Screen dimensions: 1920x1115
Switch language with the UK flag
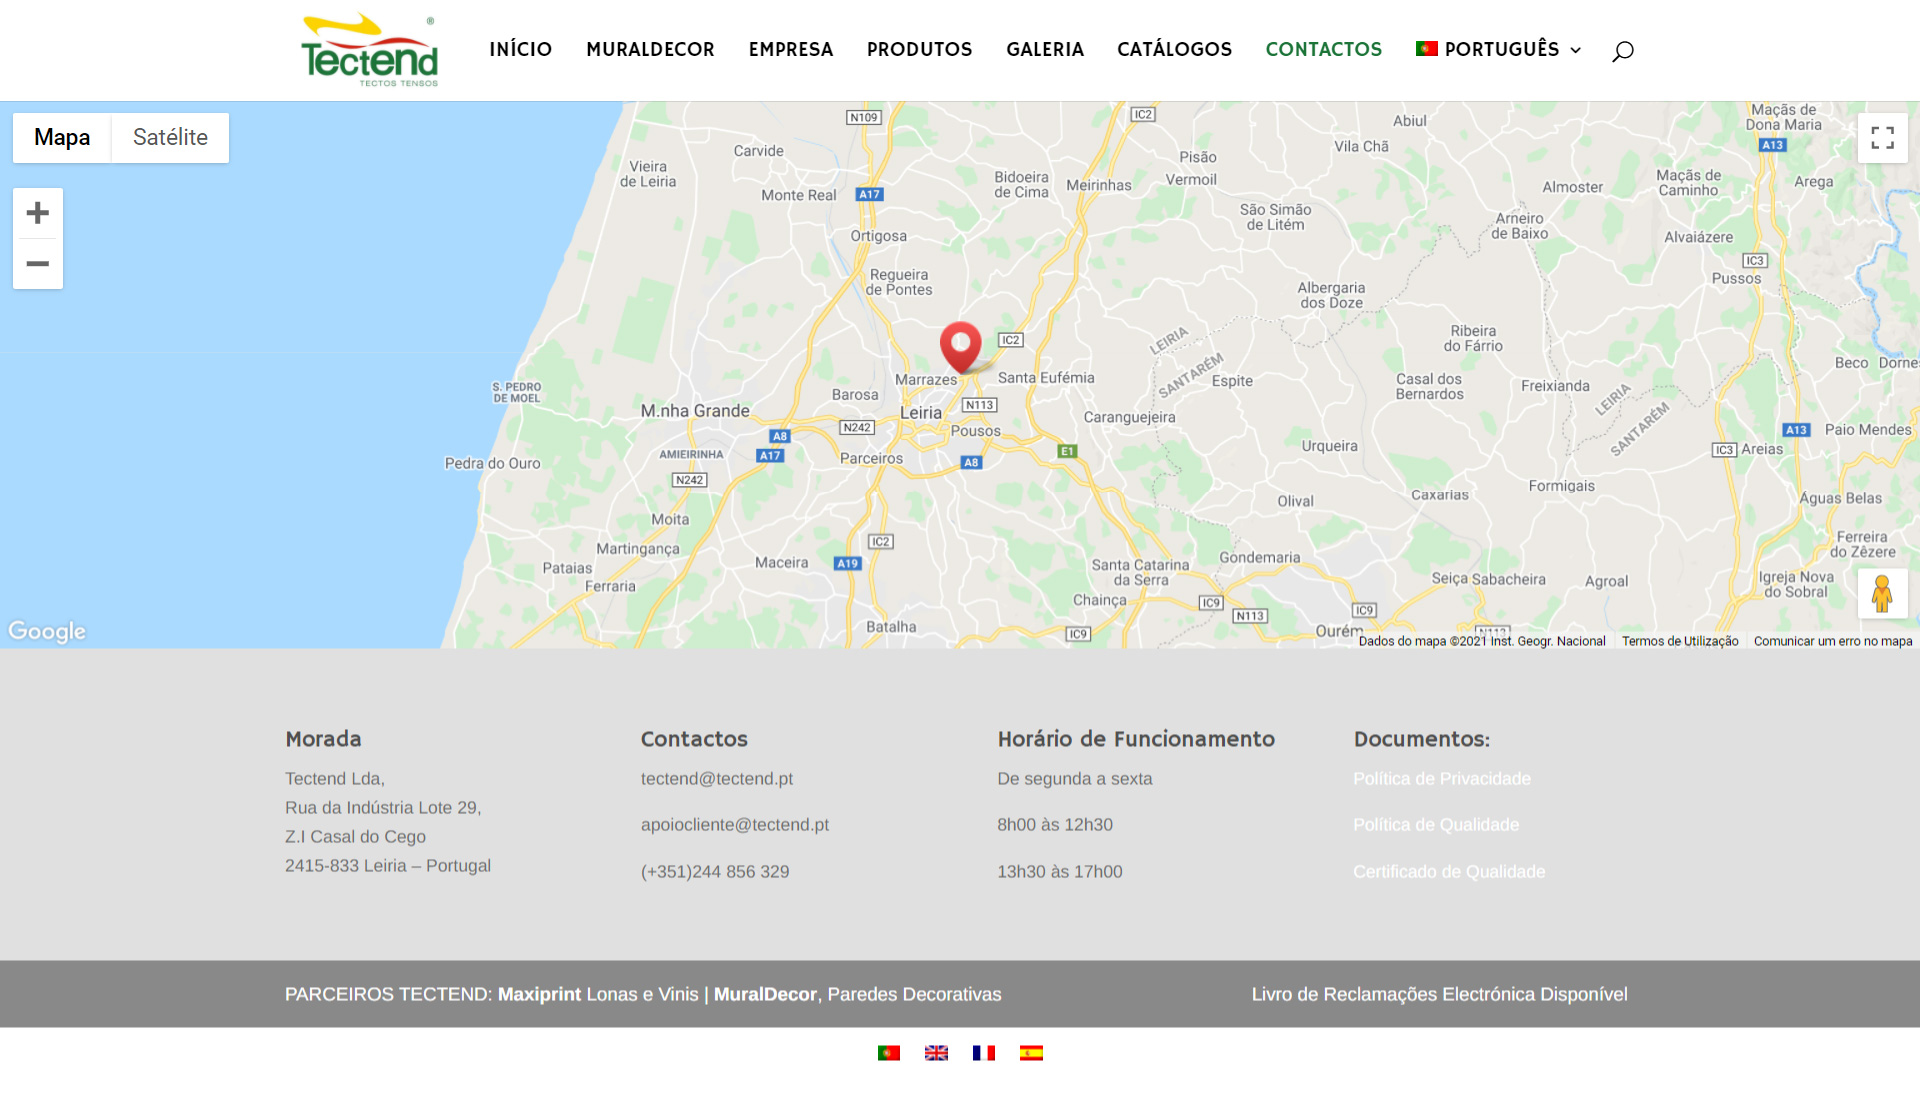tap(936, 1053)
